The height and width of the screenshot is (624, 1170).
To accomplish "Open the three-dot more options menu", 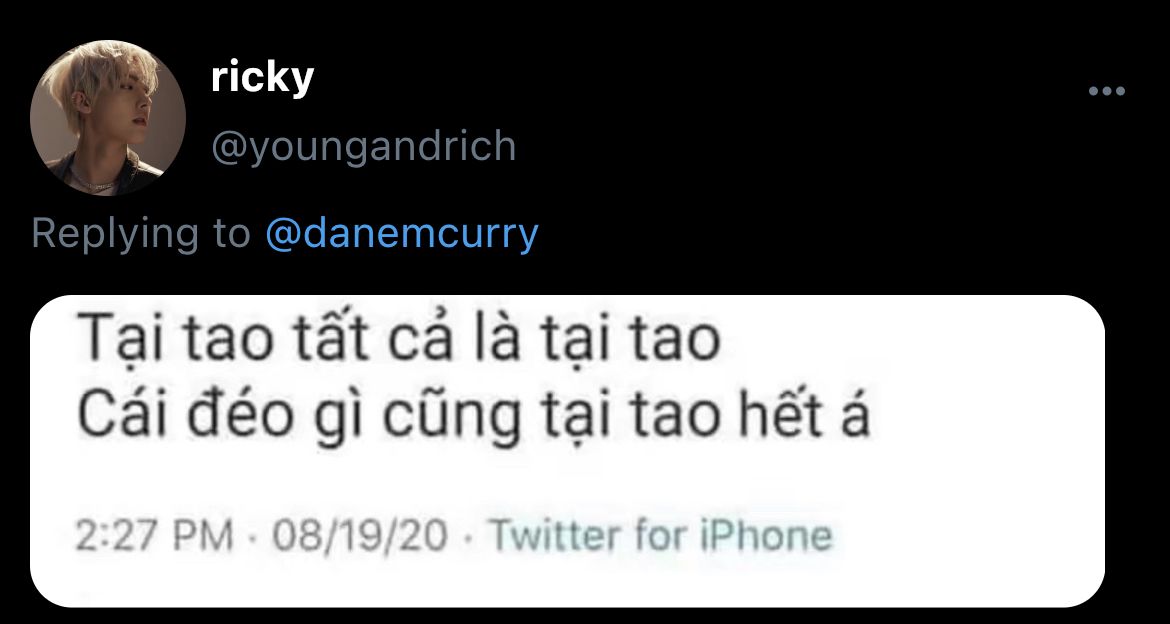I will (x=1107, y=92).
